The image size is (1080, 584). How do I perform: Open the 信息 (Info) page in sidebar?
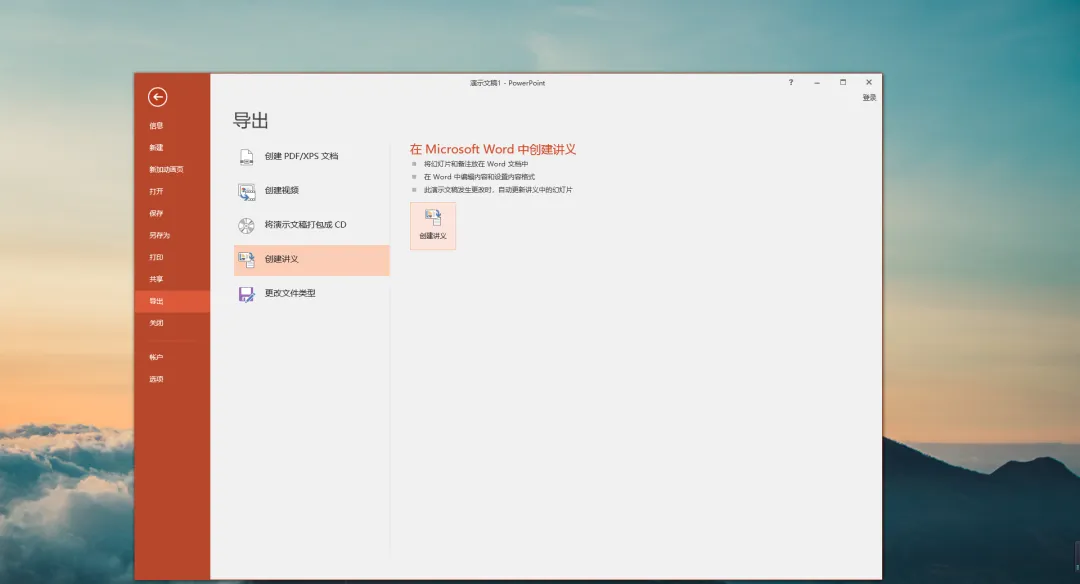[x=172, y=126]
